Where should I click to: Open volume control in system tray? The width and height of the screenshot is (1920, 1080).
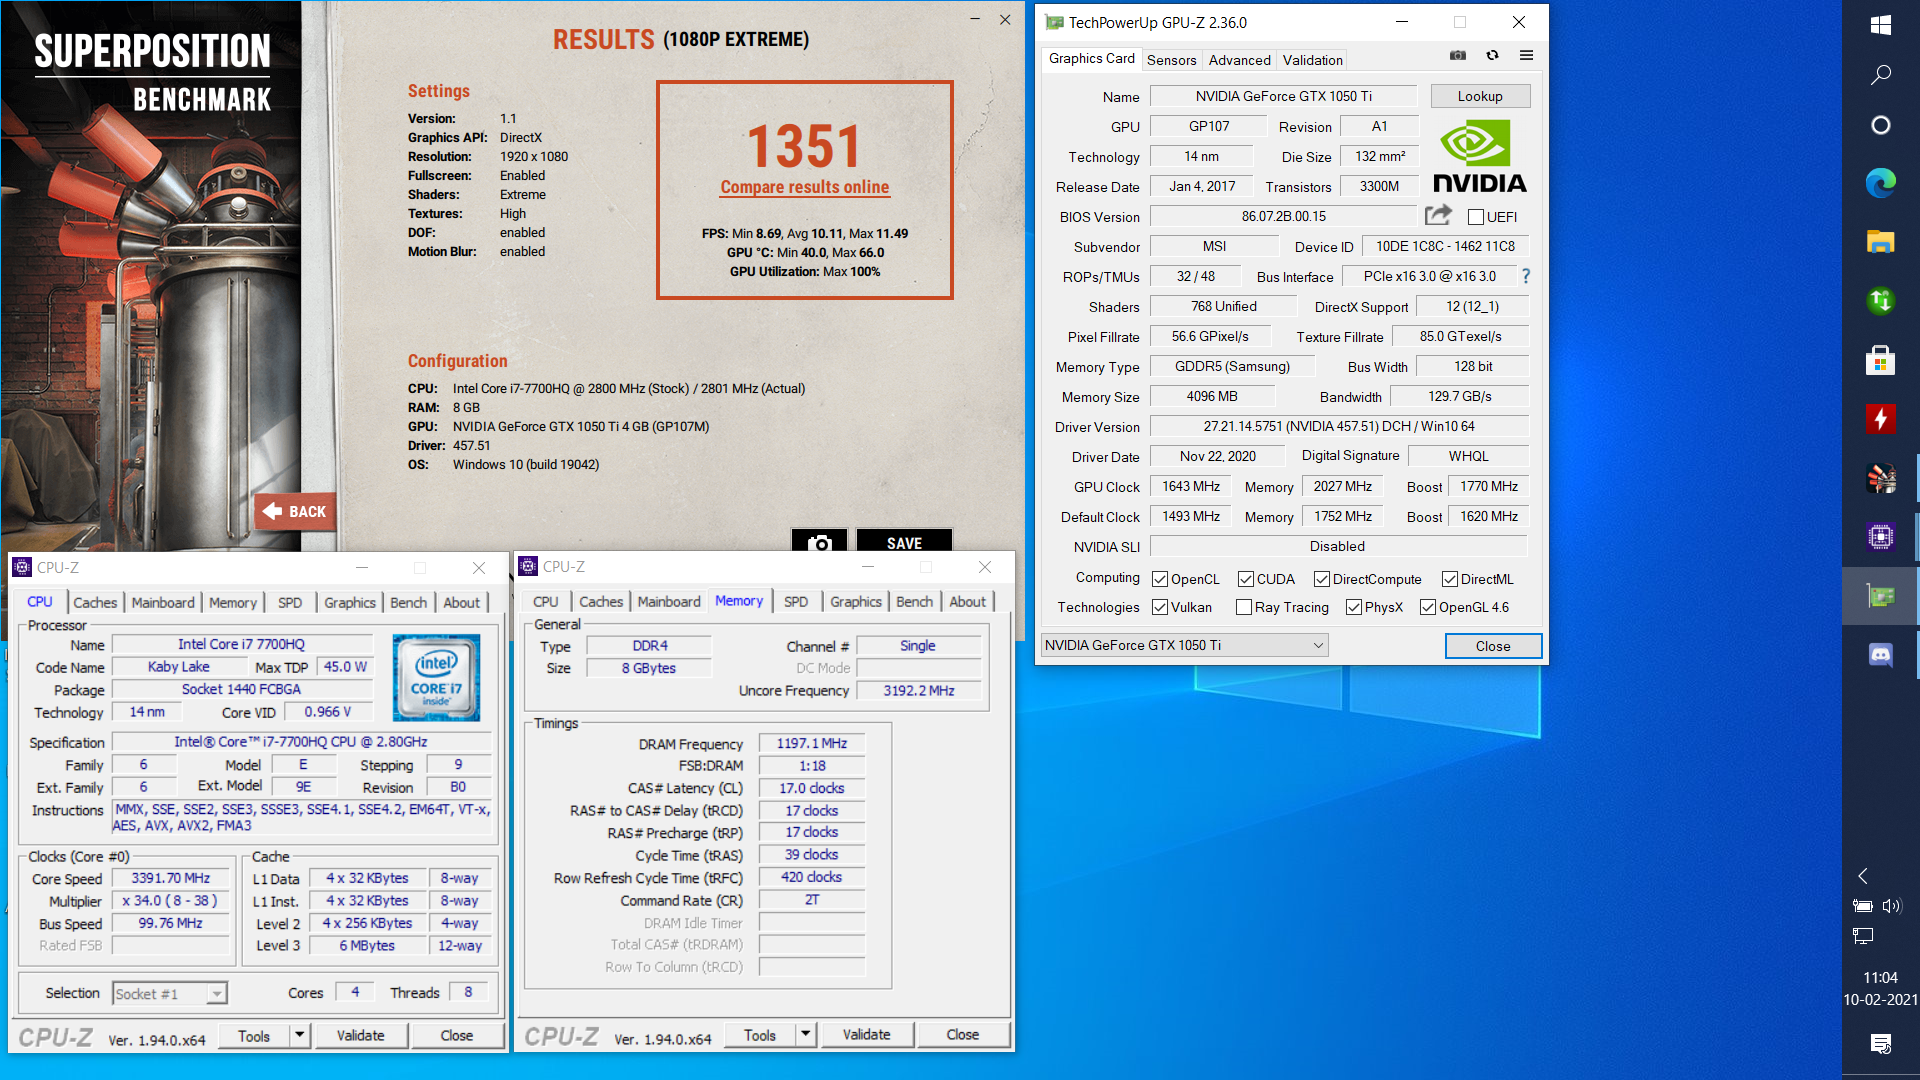coord(1892,906)
